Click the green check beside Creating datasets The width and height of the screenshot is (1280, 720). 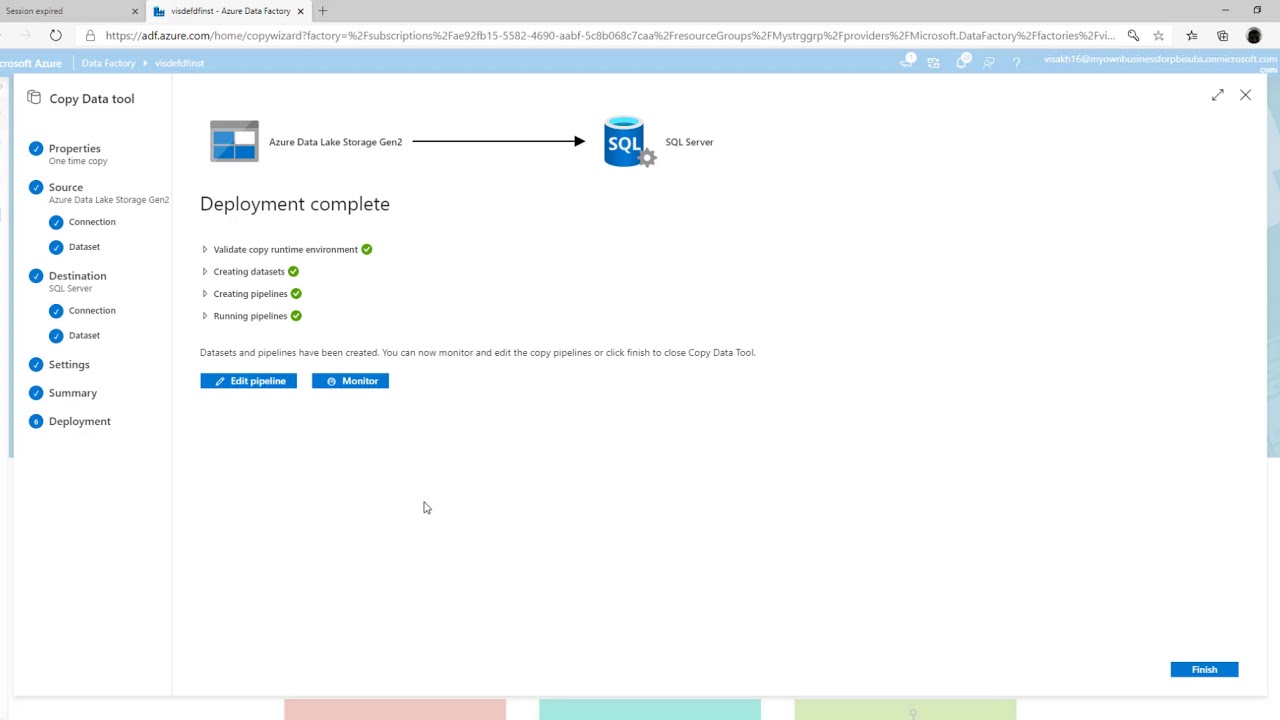click(x=293, y=272)
